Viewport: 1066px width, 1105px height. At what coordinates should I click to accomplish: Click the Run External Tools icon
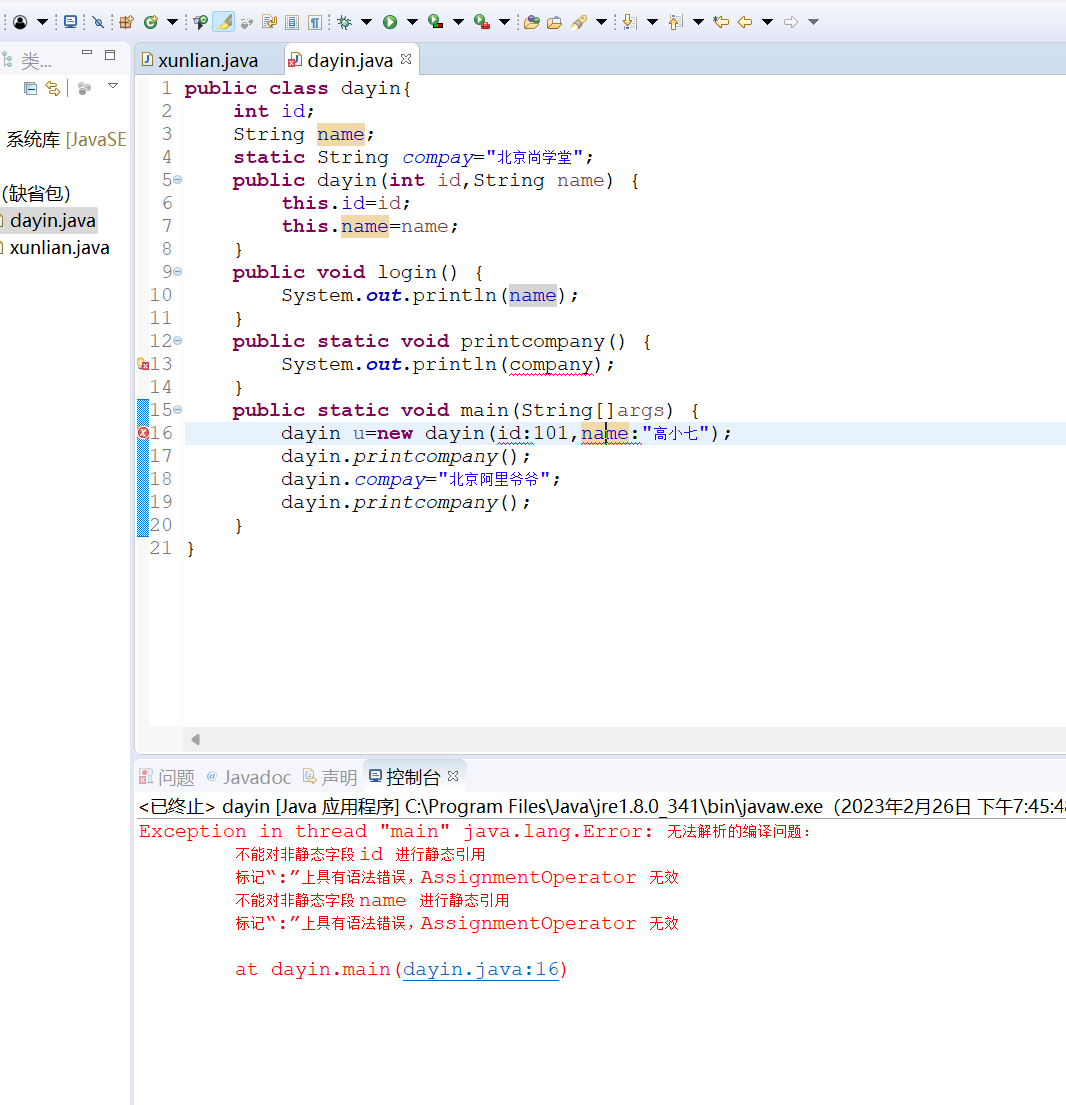point(482,22)
